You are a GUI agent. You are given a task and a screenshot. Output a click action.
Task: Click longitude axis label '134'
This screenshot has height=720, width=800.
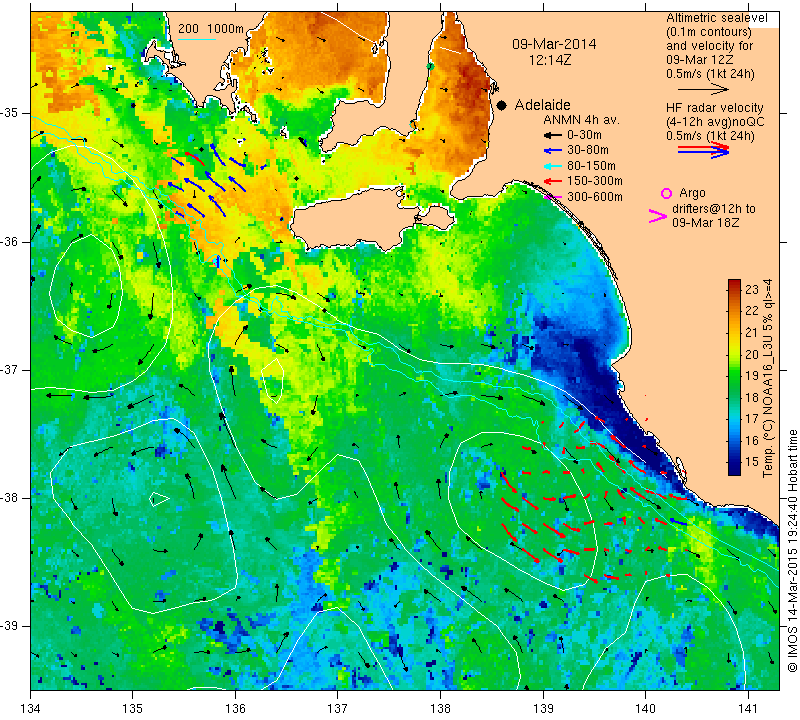coord(31,709)
